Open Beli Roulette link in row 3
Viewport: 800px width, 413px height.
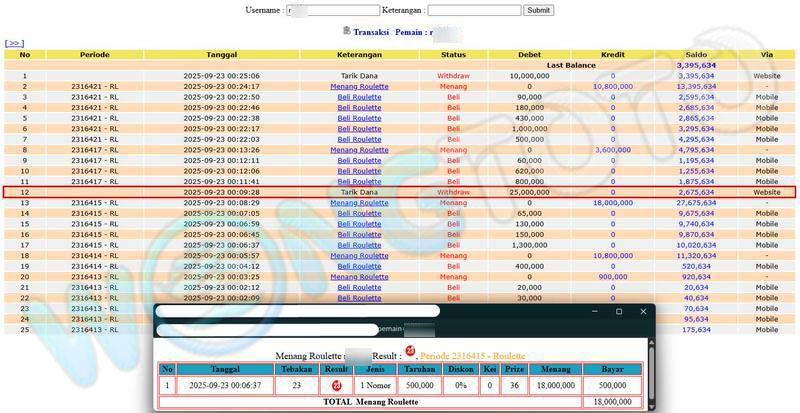tap(359, 97)
